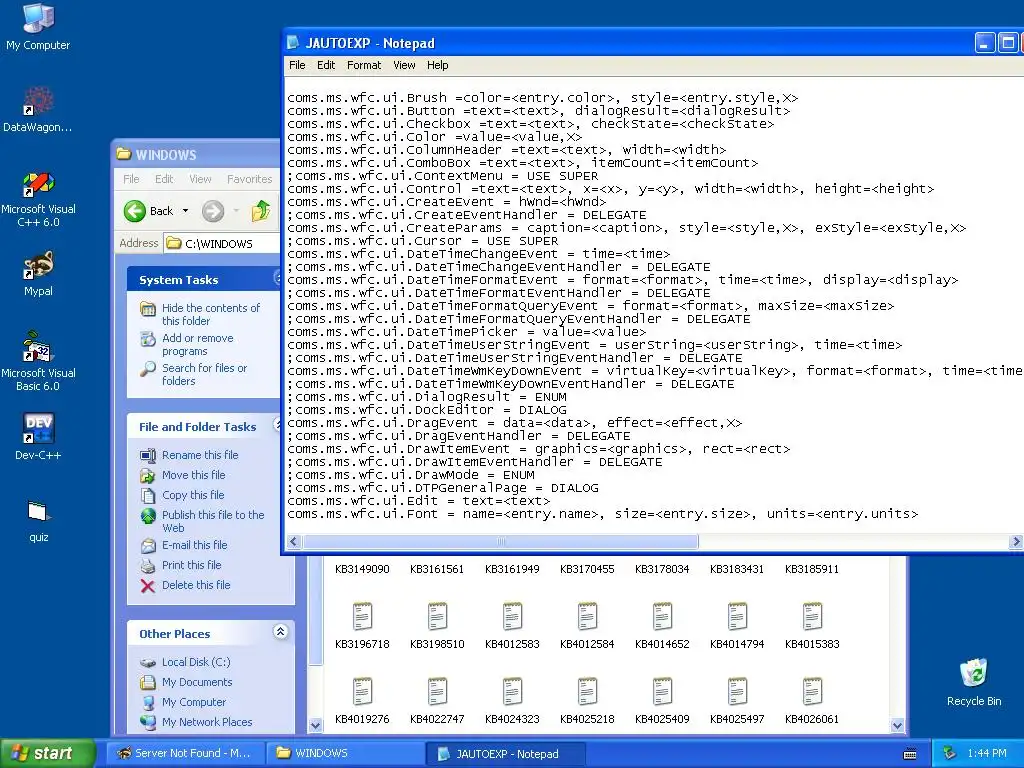
Task: Switch to WINDOWS folder taskbar button
Action: tap(346, 753)
